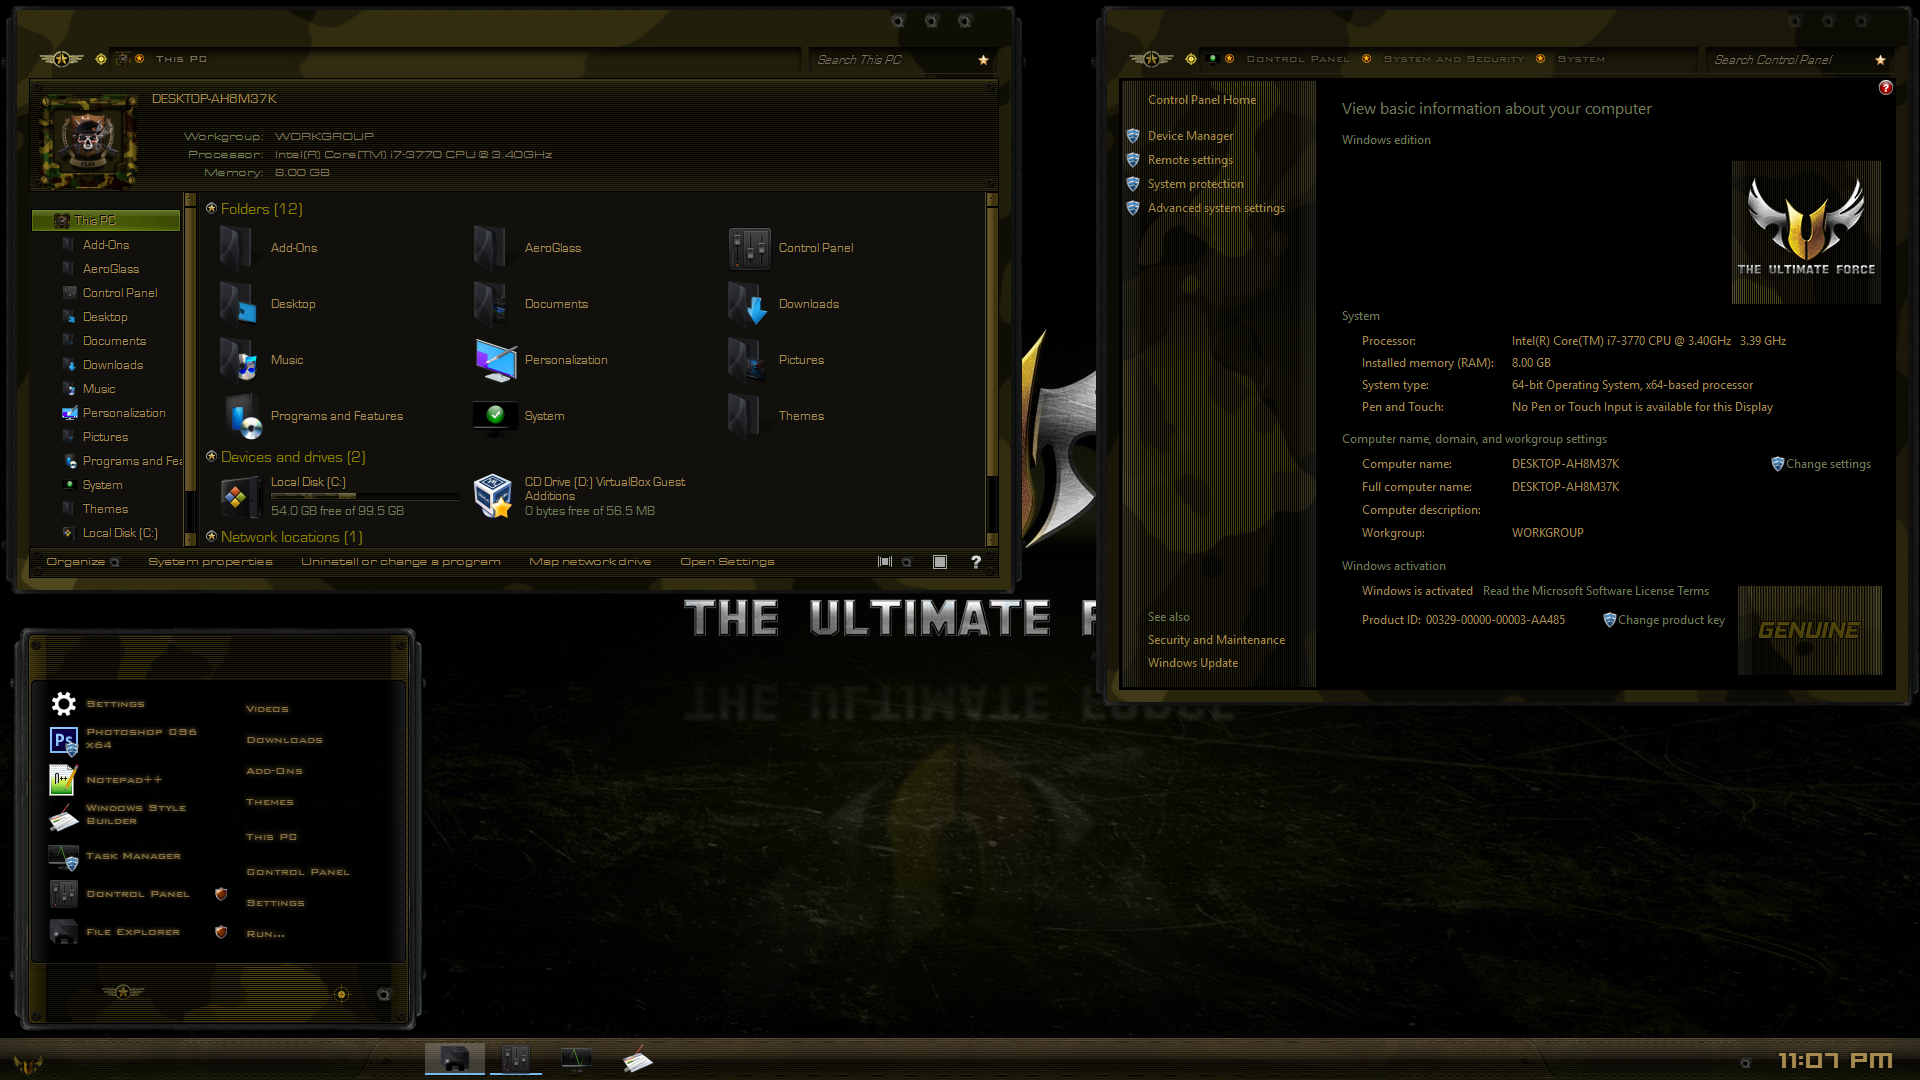This screenshot has height=1080, width=1920.
Task: Click the File Explorer taskbar button
Action: [x=455, y=1058]
